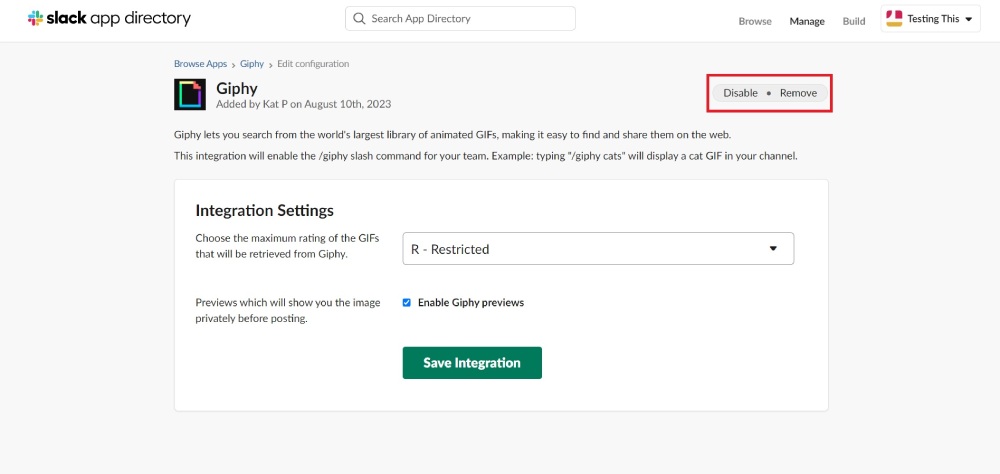The height and width of the screenshot is (474, 1000).
Task: Click the rating dropdown arrow
Action: (773, 249)
